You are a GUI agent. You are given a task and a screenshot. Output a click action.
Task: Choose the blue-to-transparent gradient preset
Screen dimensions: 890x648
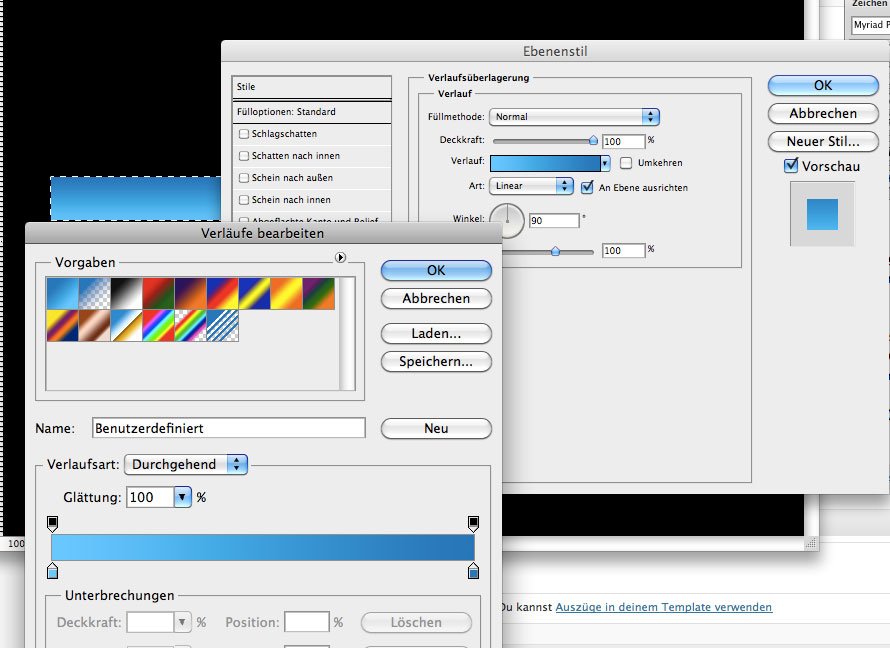pos(94,293)
